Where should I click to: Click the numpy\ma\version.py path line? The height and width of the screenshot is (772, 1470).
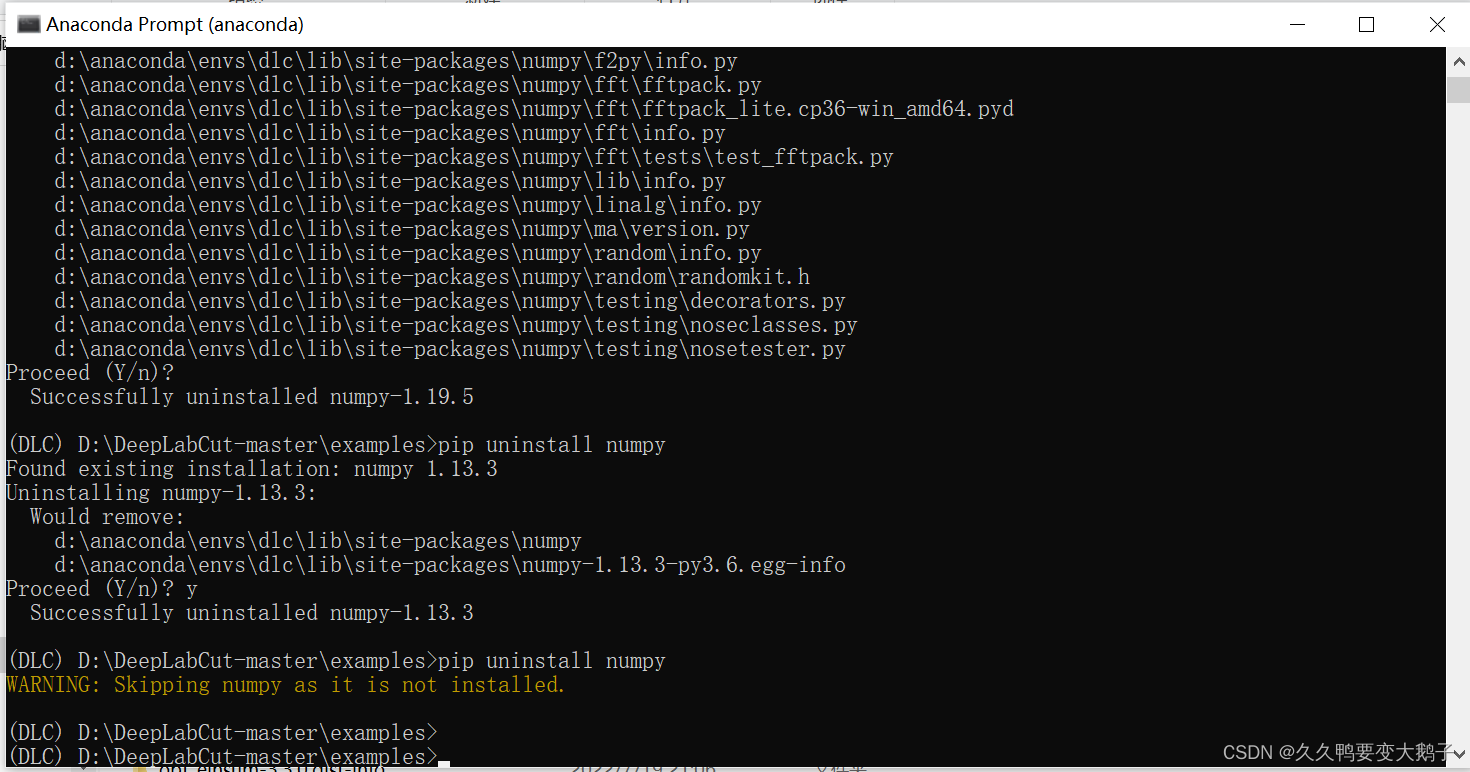point(402,229)
